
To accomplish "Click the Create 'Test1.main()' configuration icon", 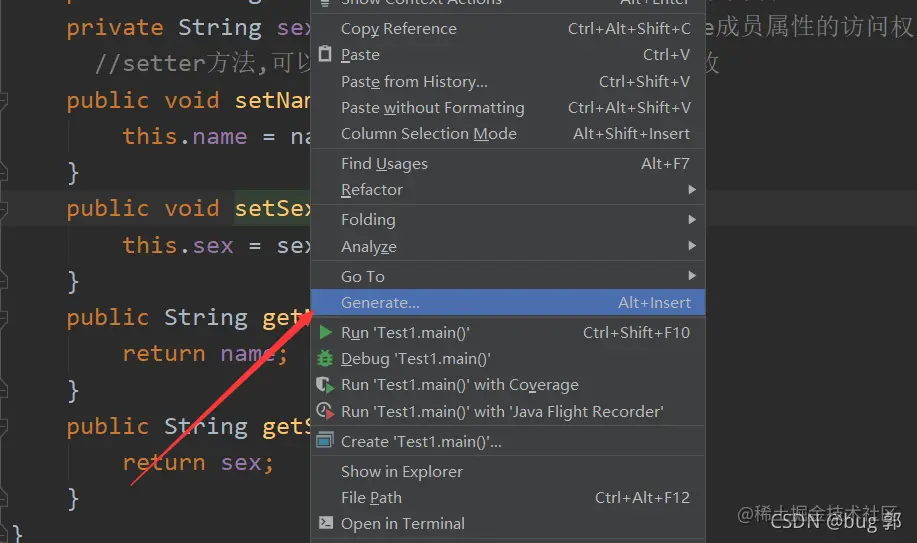I will (x=325, y=440).
